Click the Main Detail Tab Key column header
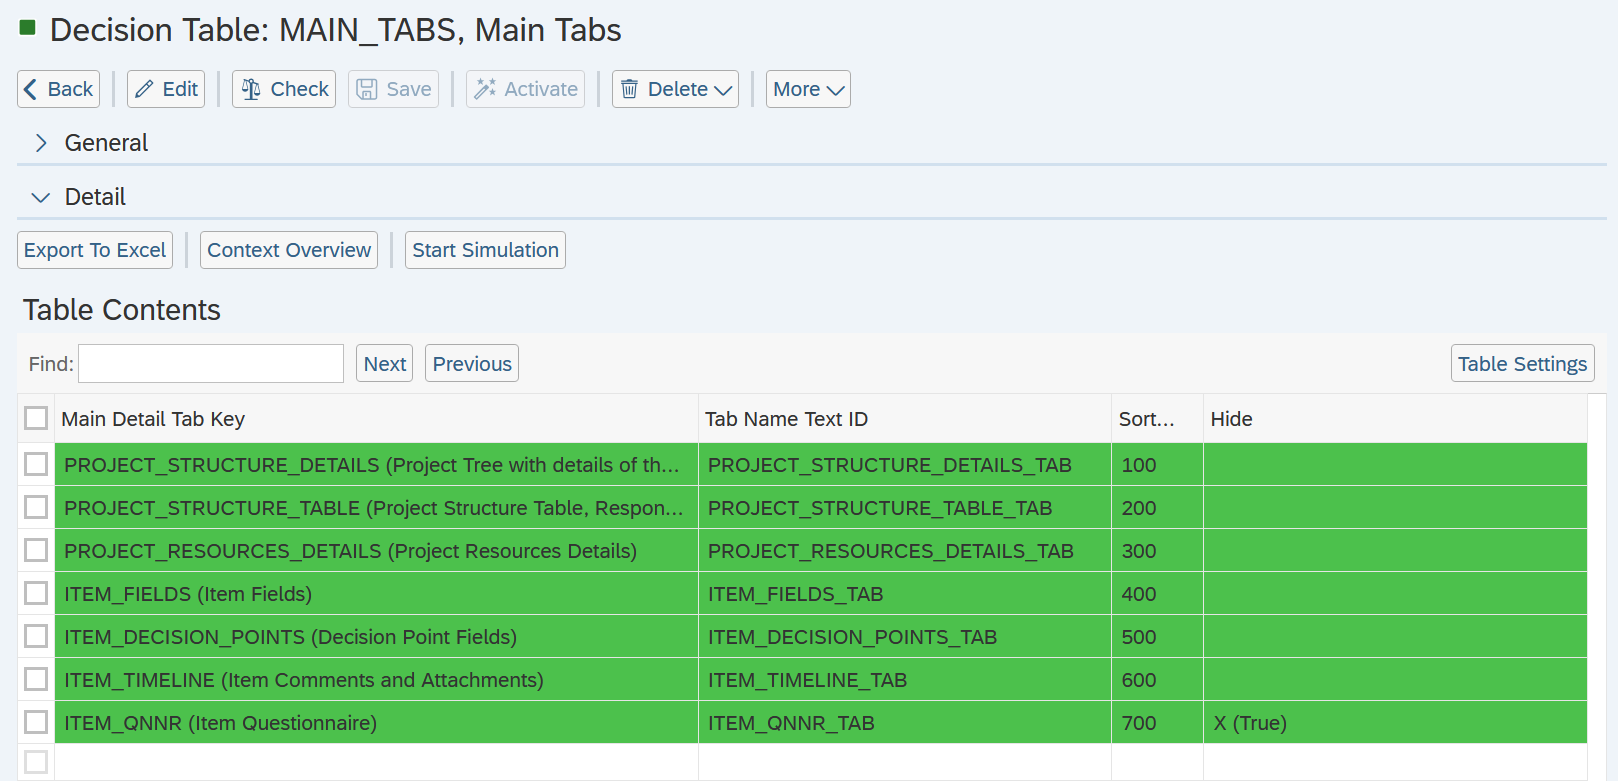This screenshot has height=781, width=1618. 153,419
